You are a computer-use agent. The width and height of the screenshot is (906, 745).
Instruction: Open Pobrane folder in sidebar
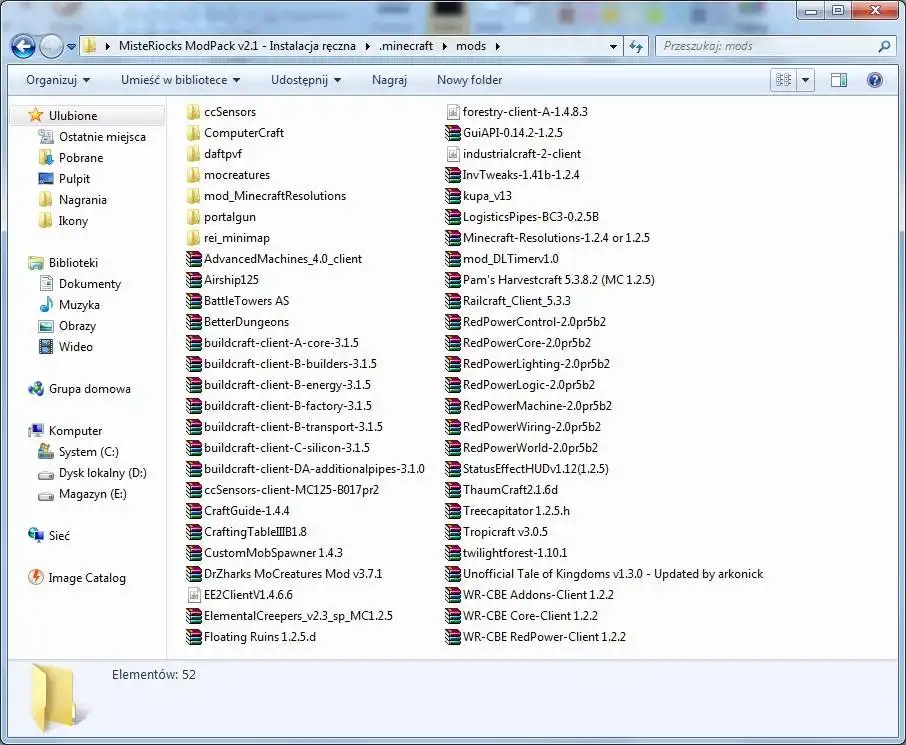point(81,158)
